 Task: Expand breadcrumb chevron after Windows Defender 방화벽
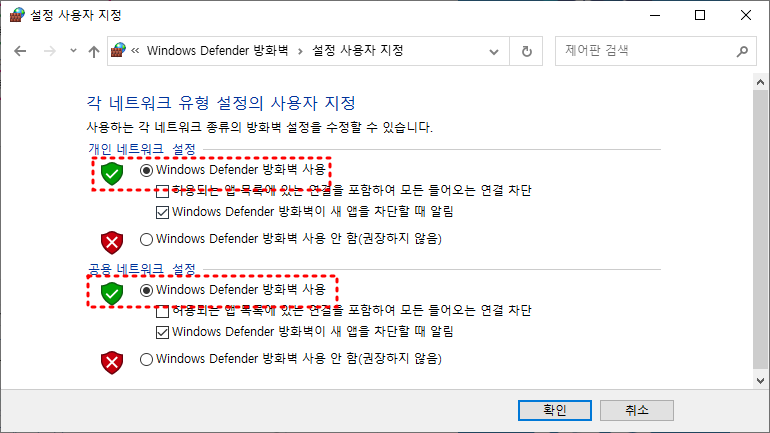(300, 51)
